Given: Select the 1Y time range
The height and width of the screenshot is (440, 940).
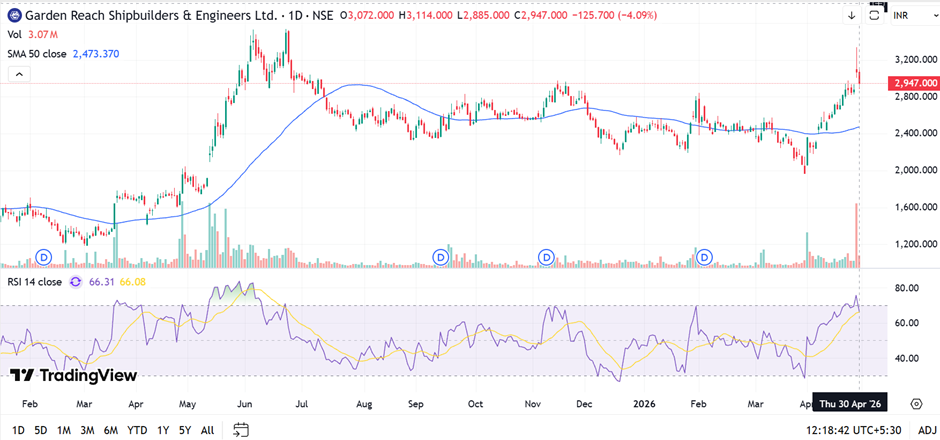Looking at the screenshot, I should click(x=162, y=430).
